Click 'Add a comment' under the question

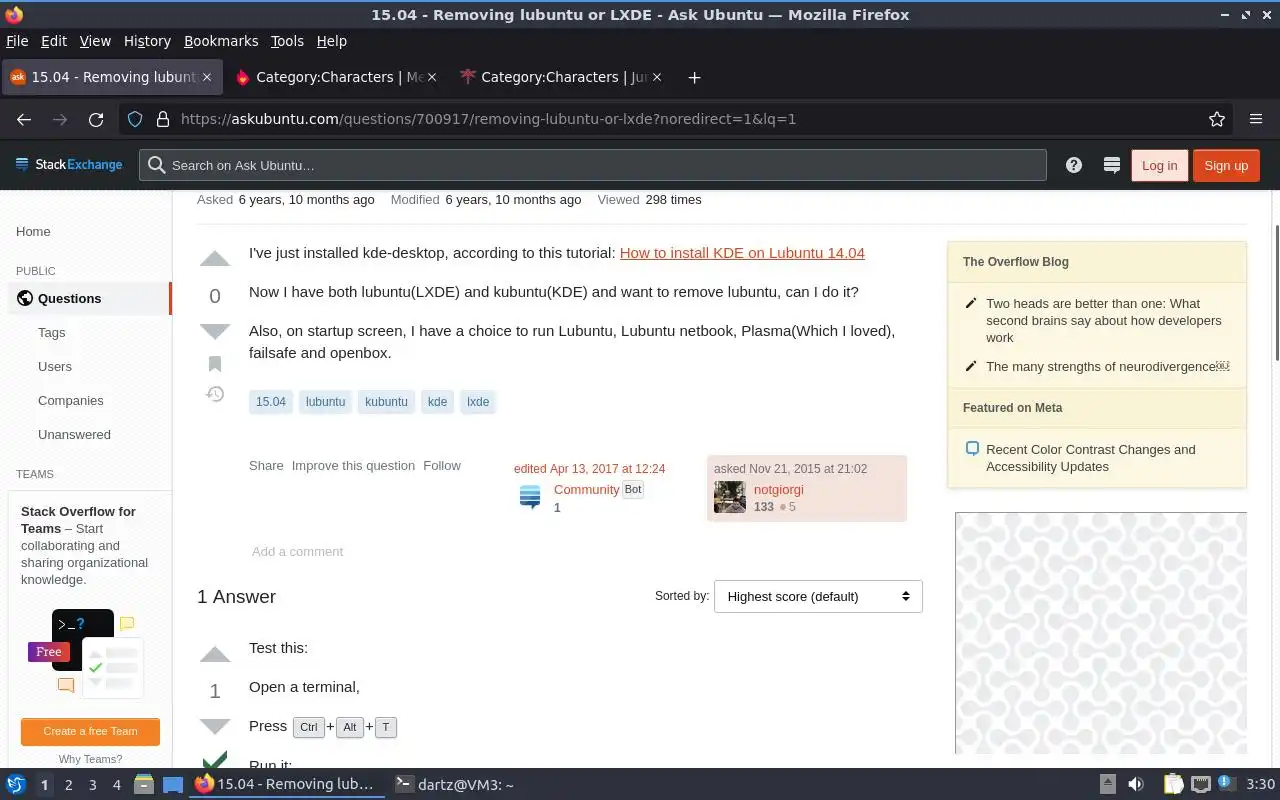297,552
